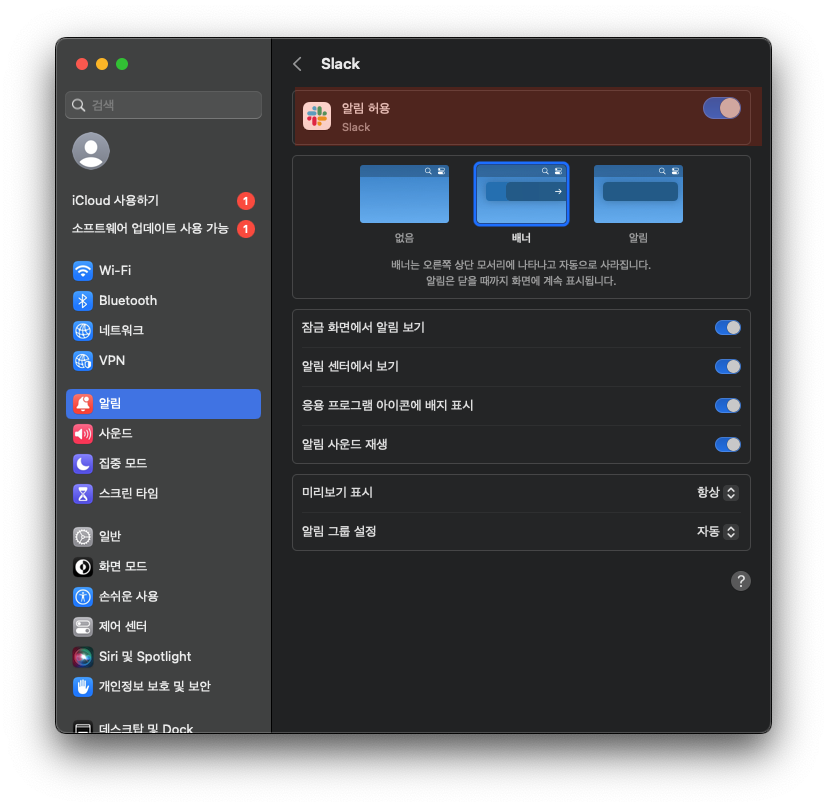
Task: Click the 화면 모드 icon
Action: [x=83, y=566]
